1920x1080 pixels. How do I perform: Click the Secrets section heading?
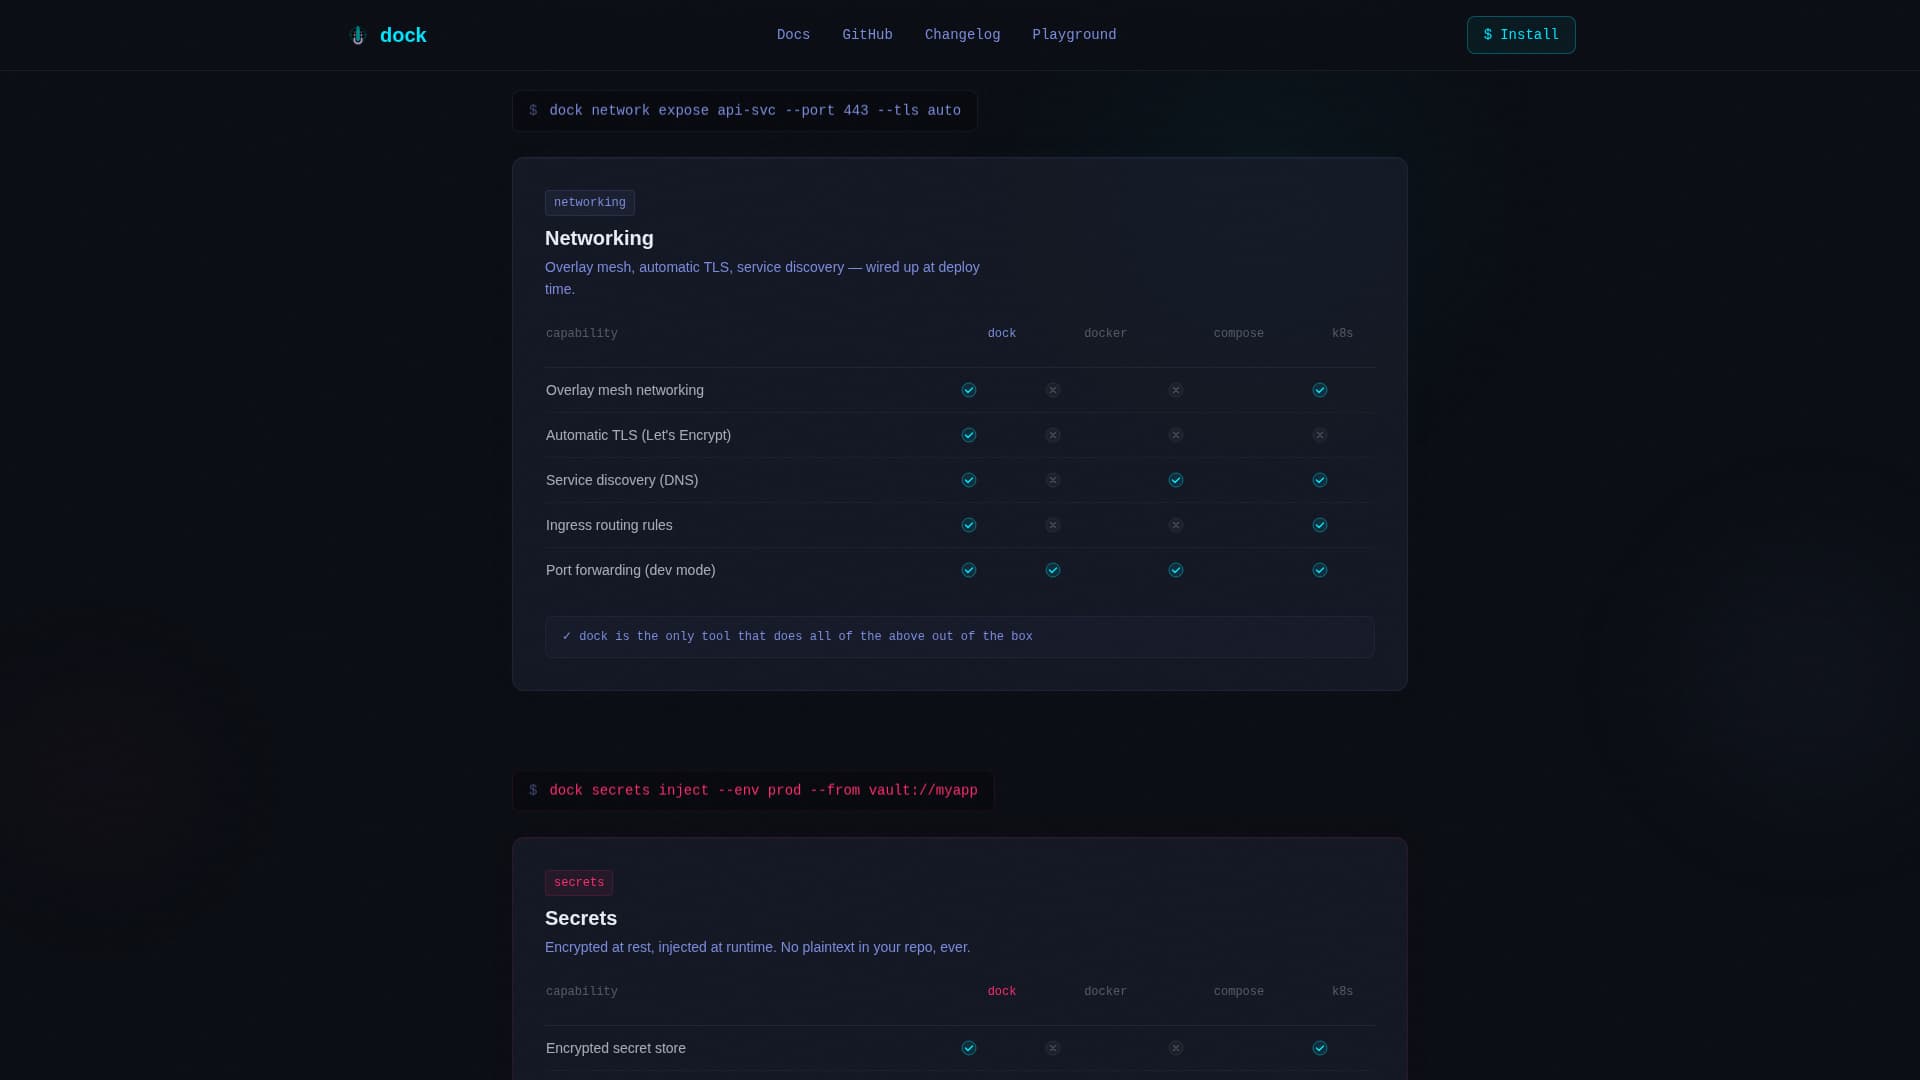pos(581,918)
